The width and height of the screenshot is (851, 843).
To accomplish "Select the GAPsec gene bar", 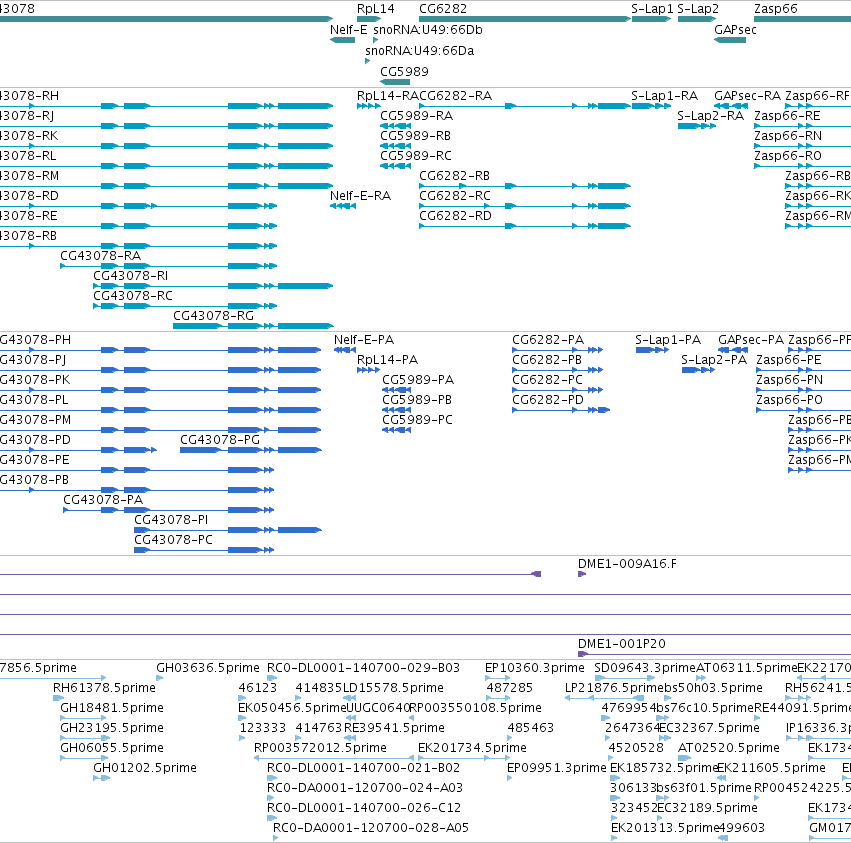I will 729,40.
